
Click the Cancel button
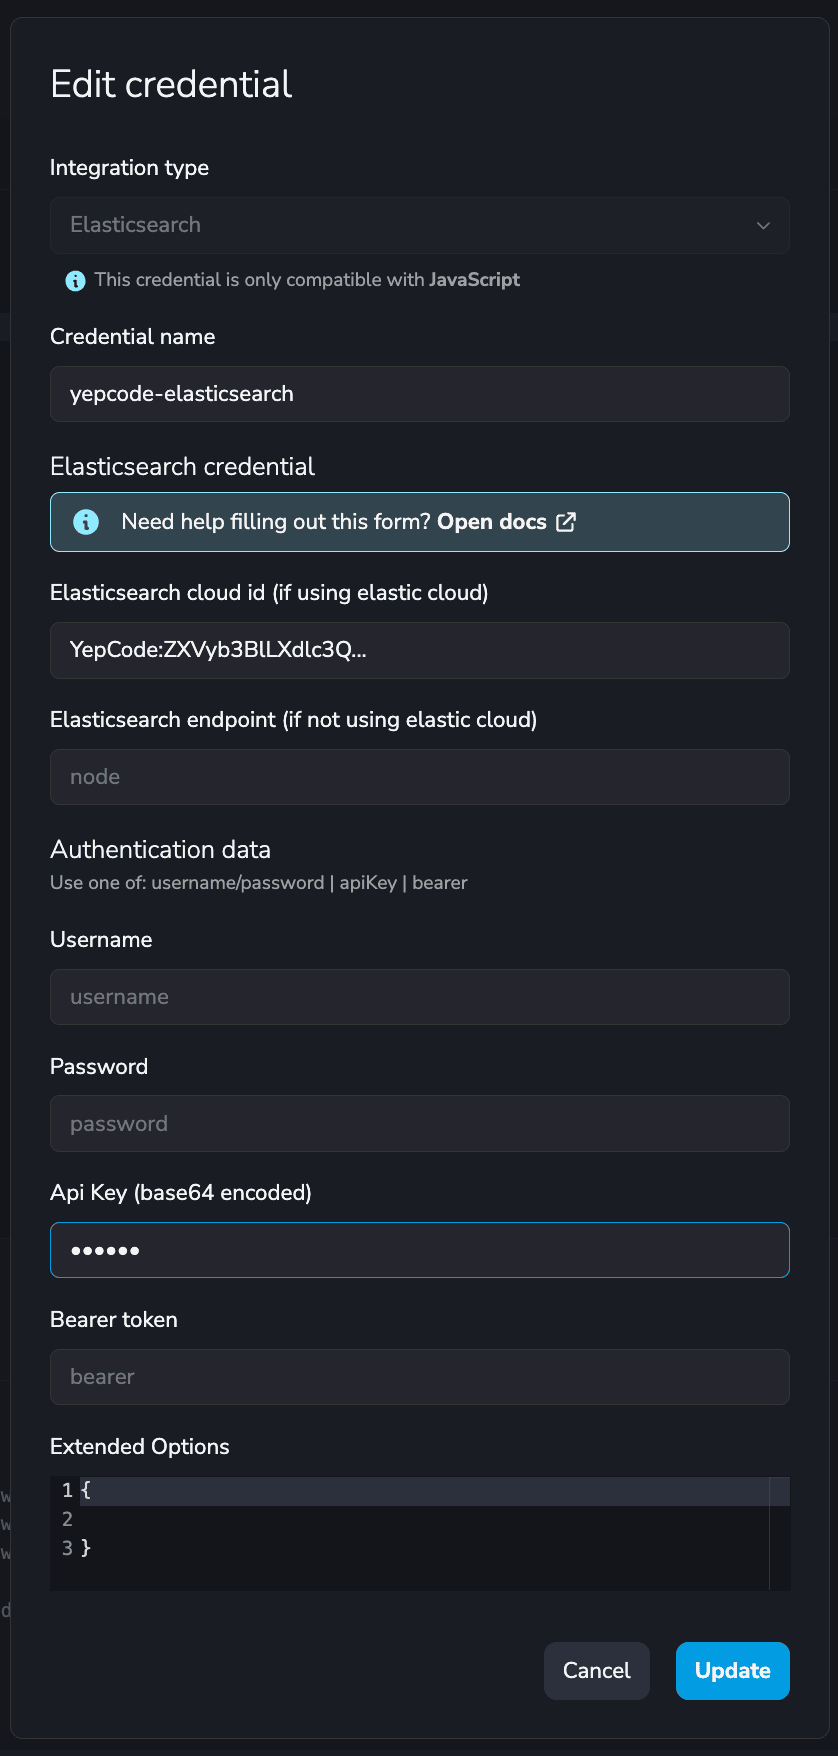(597, 1671)
